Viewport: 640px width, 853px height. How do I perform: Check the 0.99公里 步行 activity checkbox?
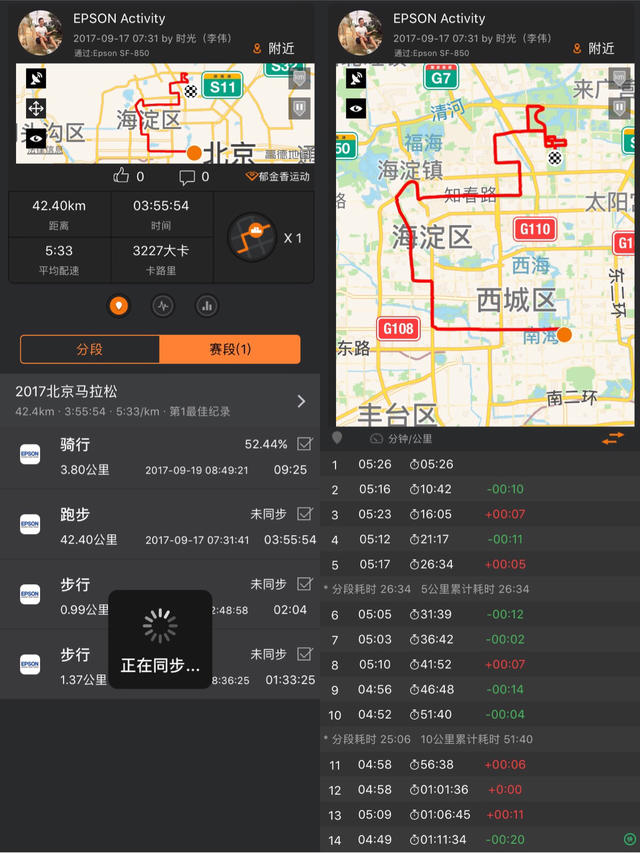pyautogui.click(x=305, y=584)
